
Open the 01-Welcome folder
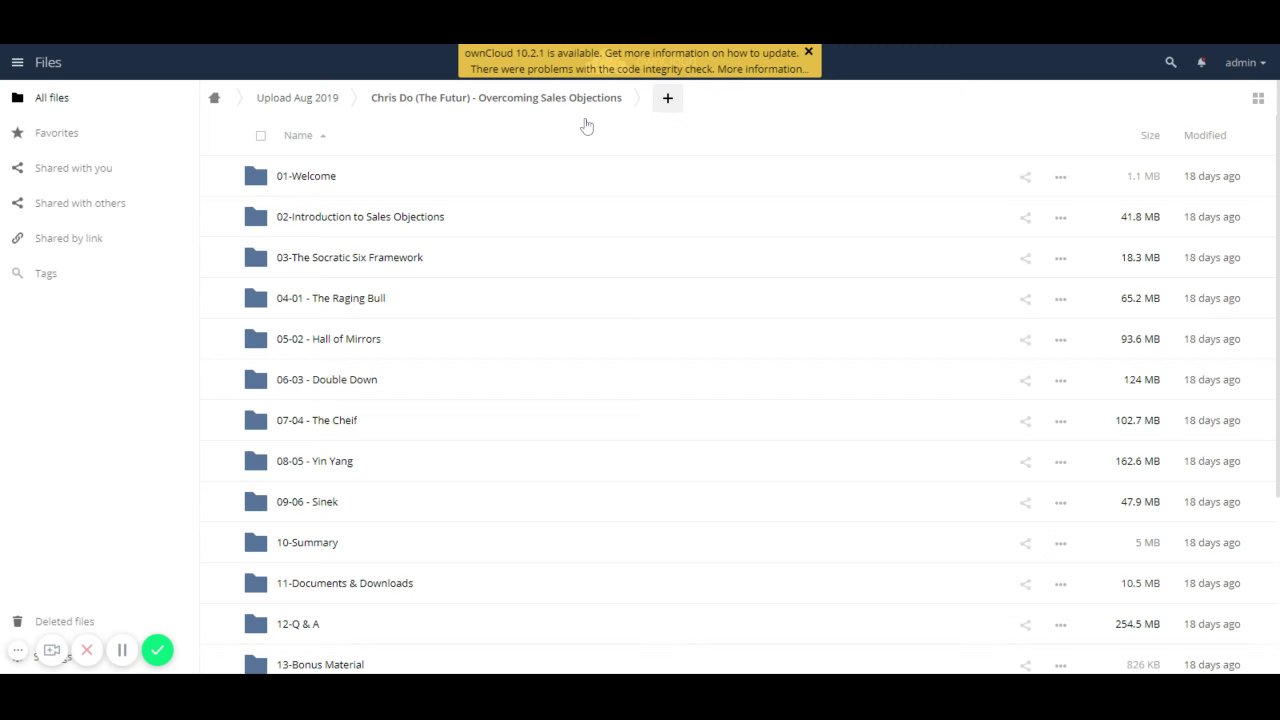coord(306,176)
